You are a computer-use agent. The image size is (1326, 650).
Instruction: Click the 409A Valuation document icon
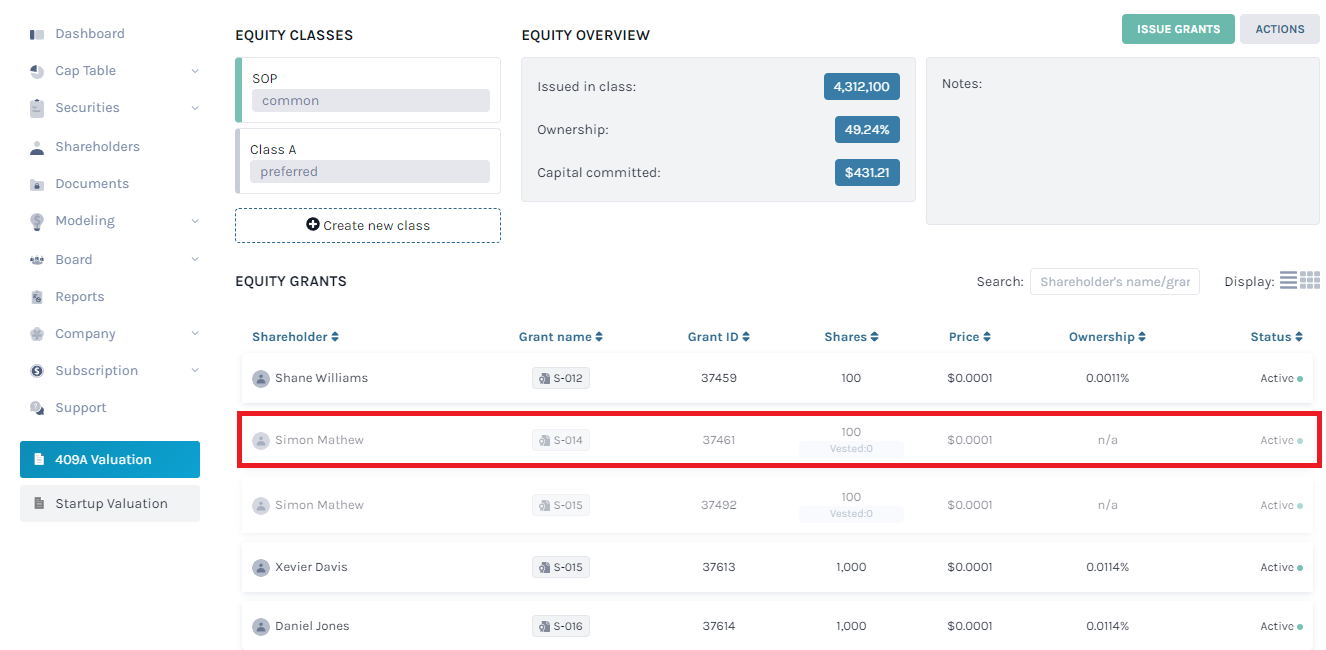point(40,459)
